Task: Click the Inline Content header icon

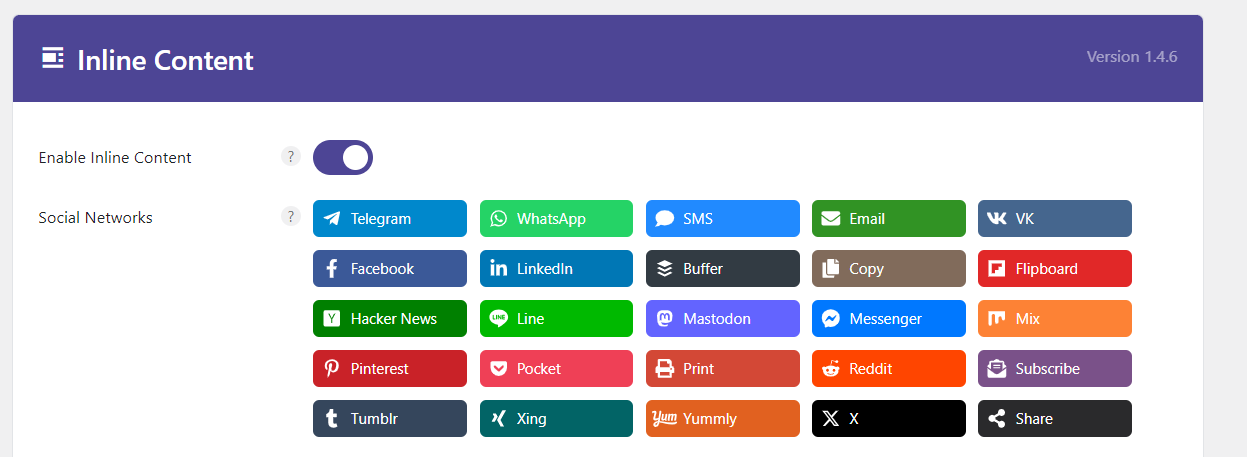Action: pos(53,59)
